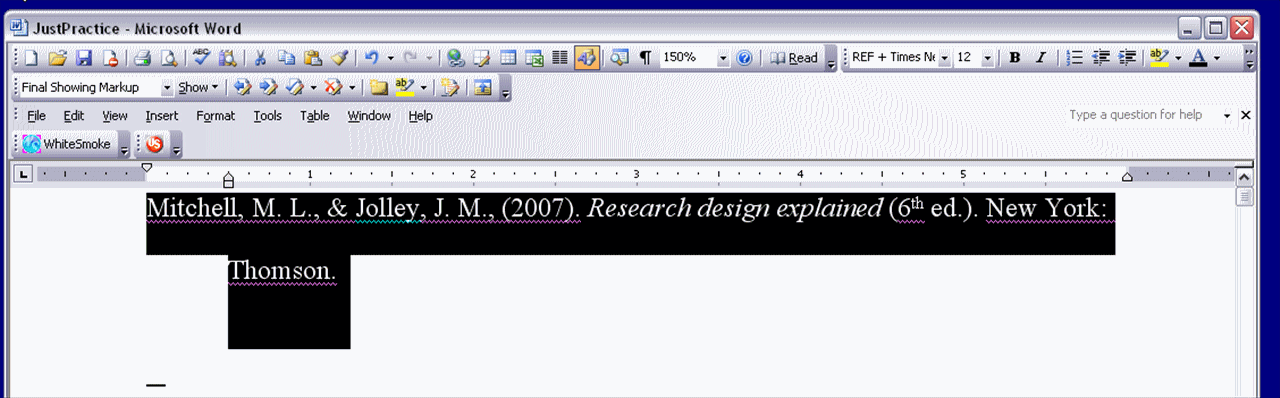Open the Table menu
1280x398 pixels.
pos(315,116)
